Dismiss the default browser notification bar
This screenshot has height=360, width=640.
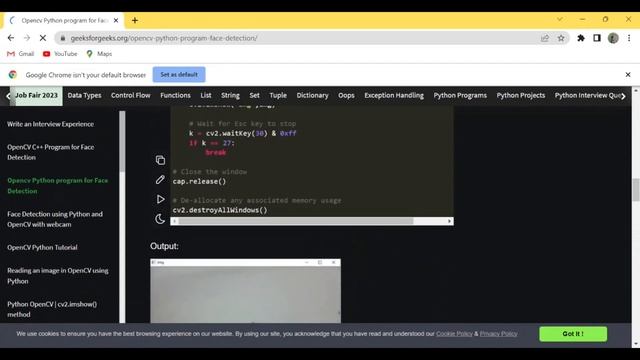pos(628,75)
